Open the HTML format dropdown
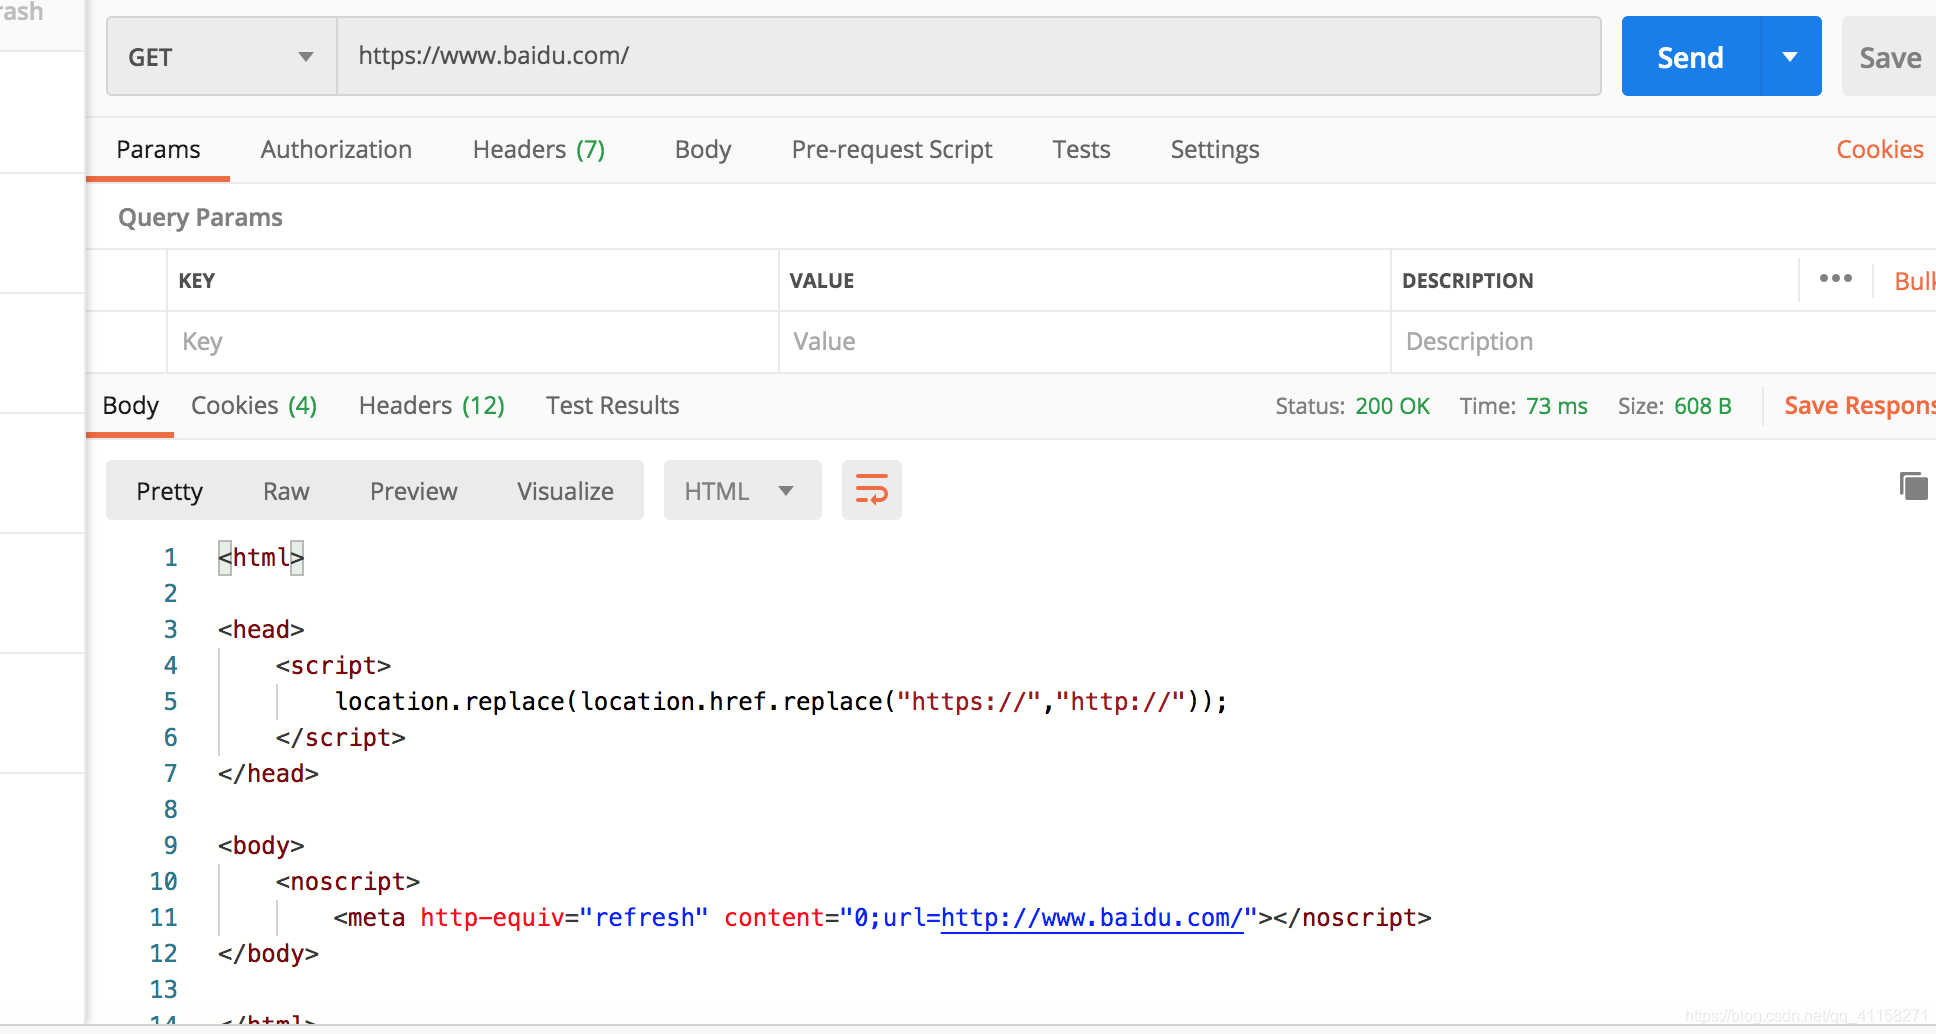1936x1034 pixels. coord(742,490)
